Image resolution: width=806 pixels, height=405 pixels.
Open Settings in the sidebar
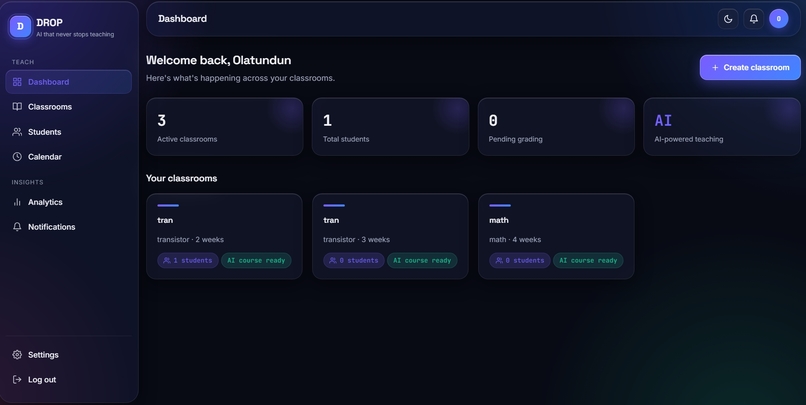[x=68, y=355]
